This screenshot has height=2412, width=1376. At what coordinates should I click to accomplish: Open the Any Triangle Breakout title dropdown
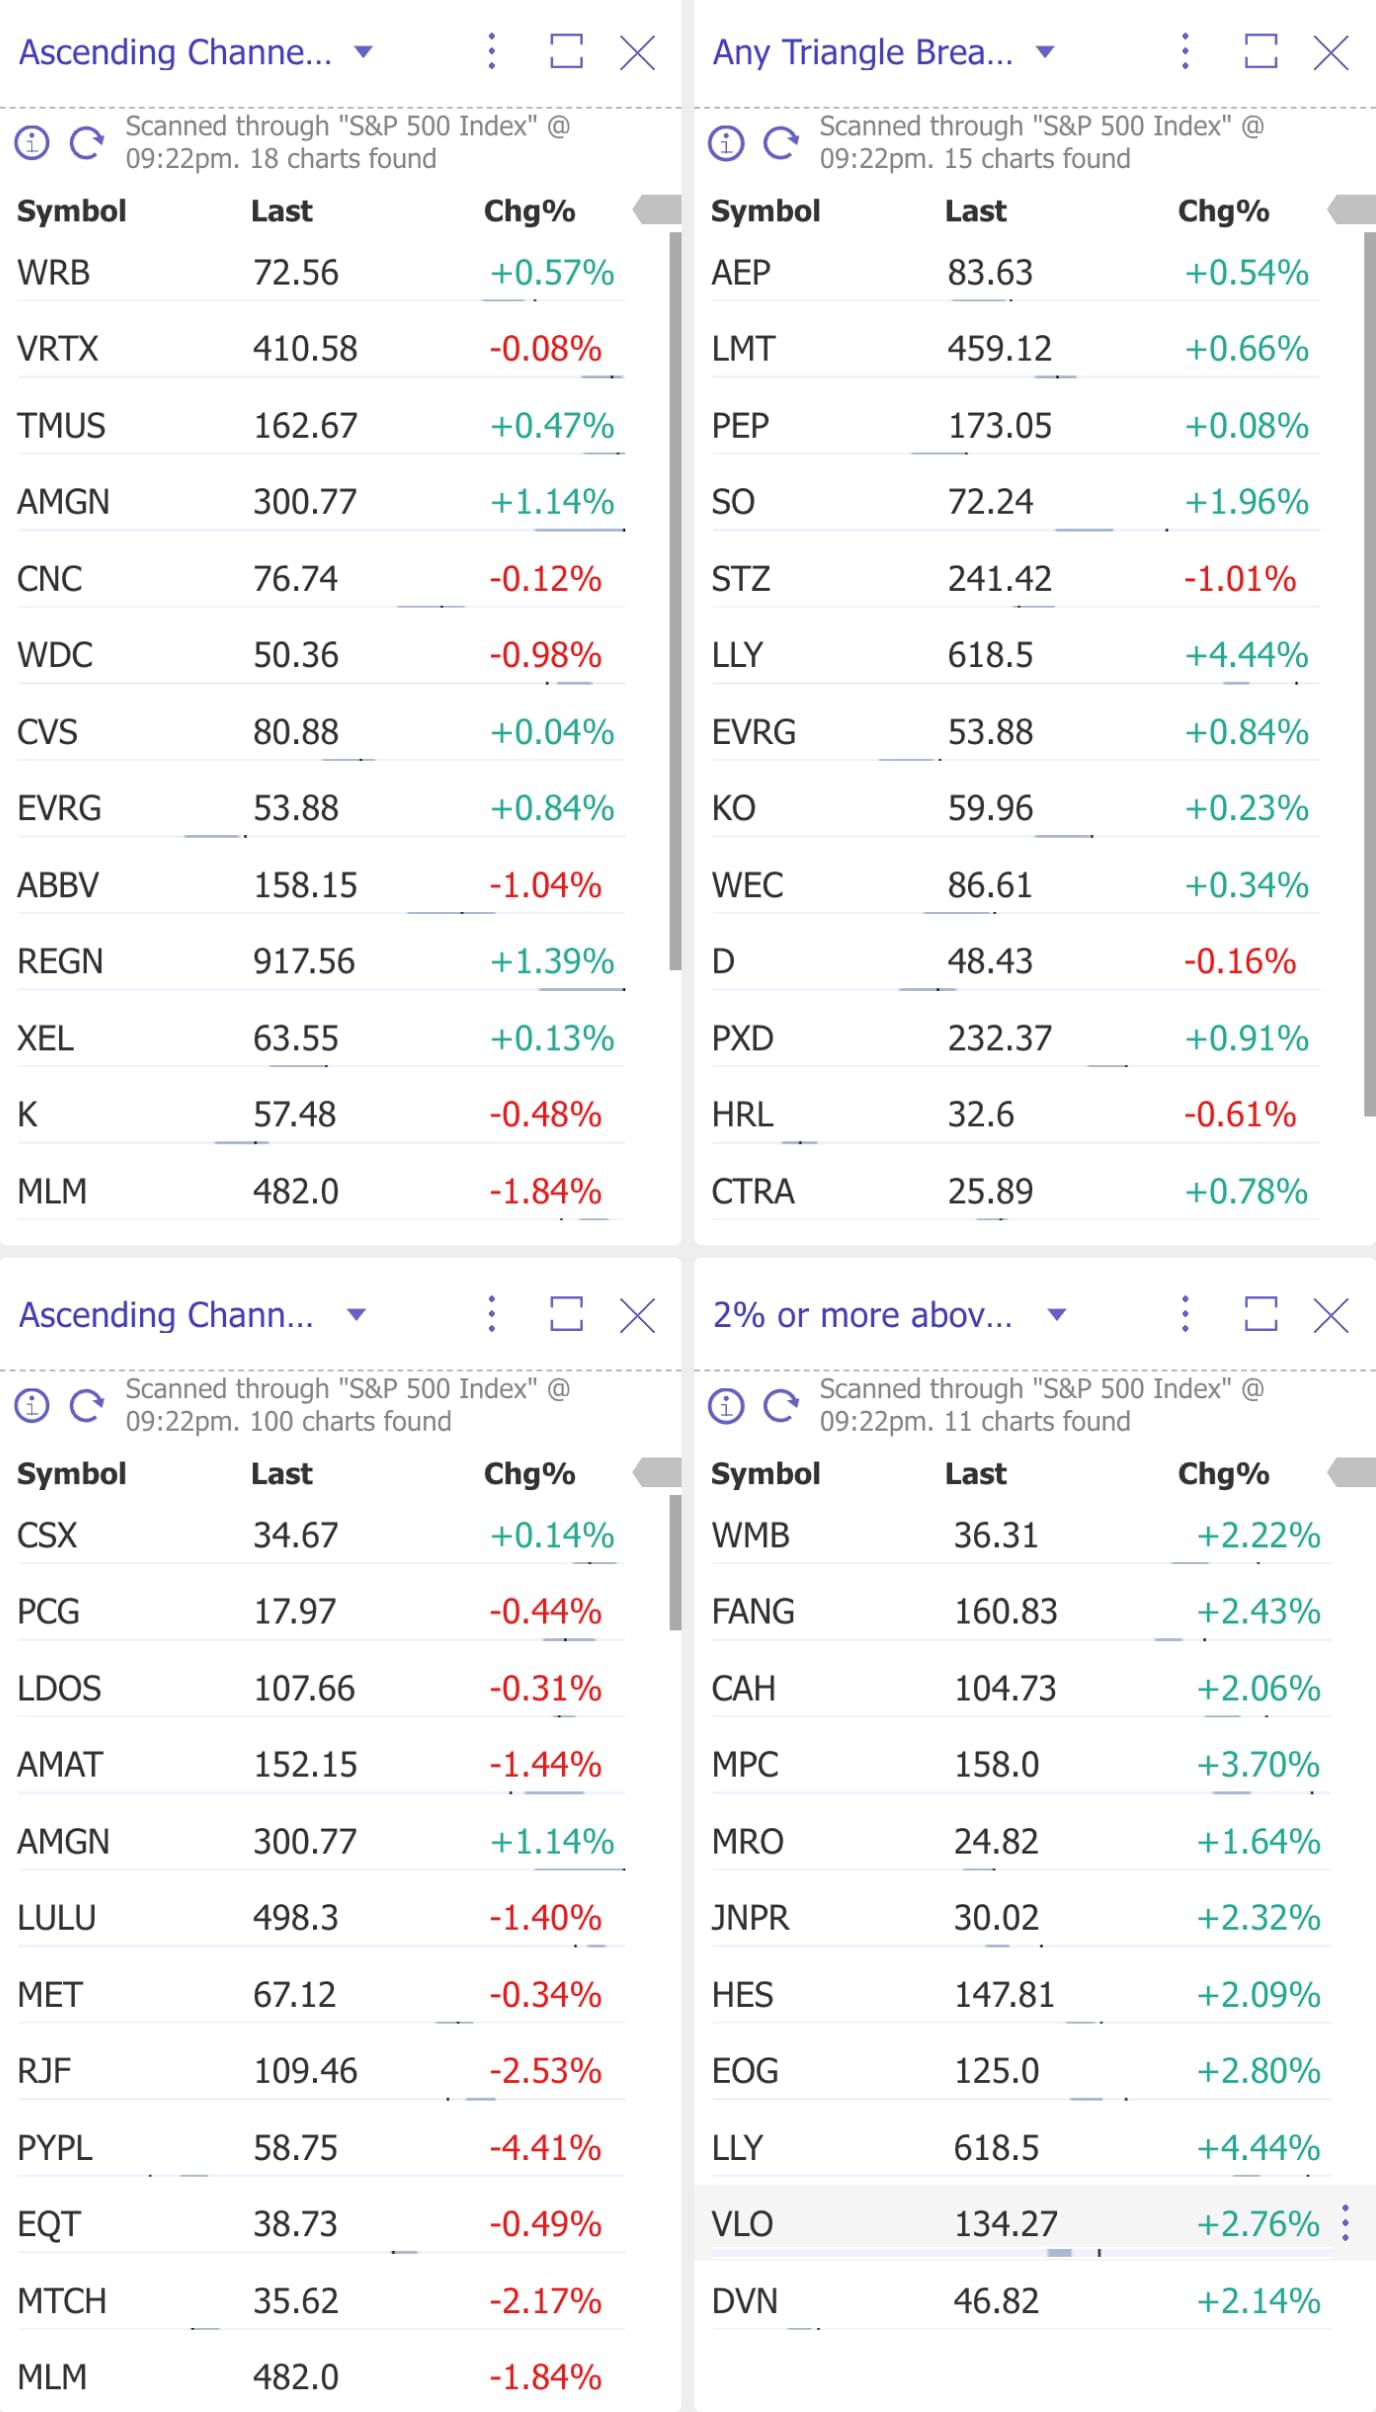tap(1043, 53)
